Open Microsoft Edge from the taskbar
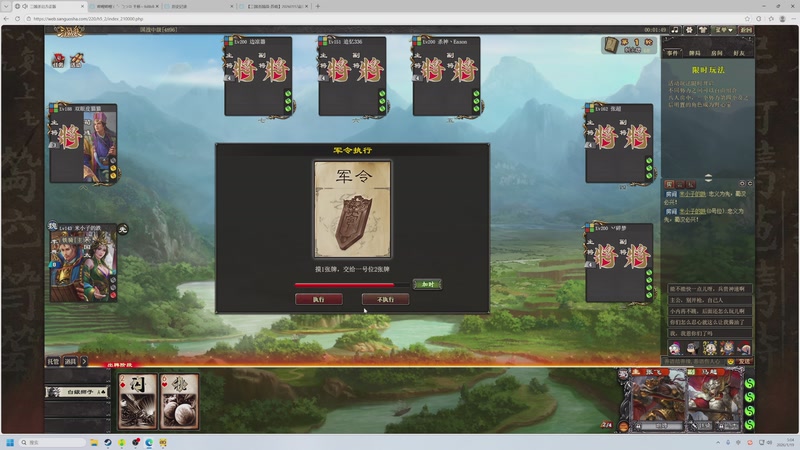 coord(149,442)
